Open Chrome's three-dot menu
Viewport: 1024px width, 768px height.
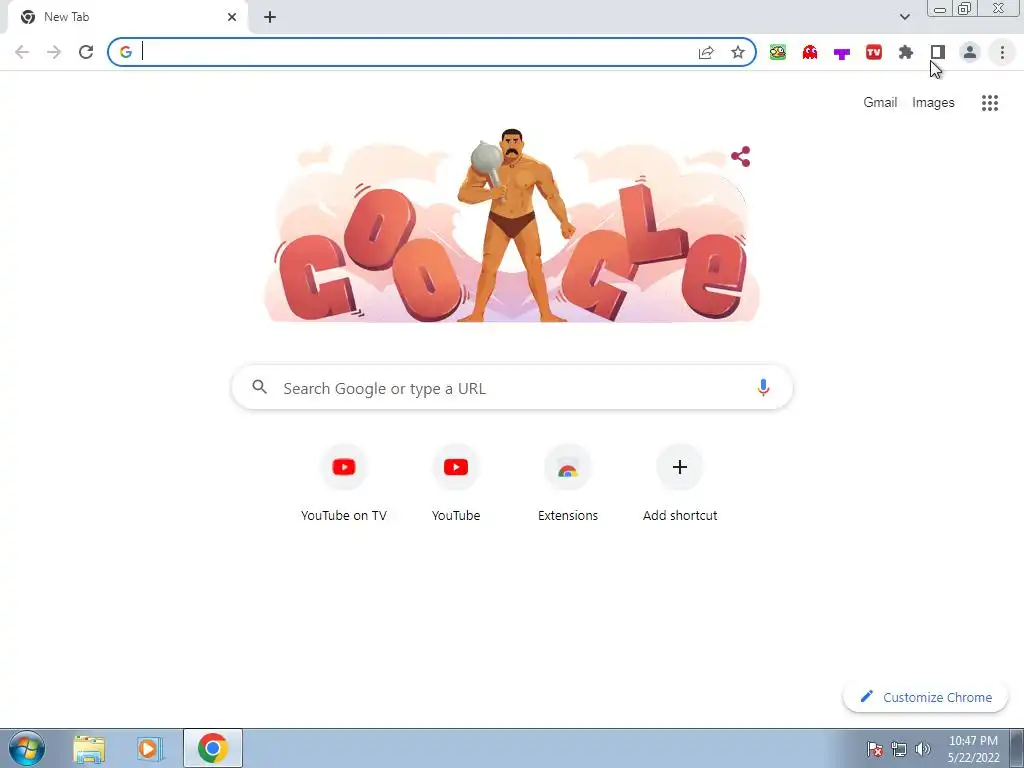pos(1002,52)
